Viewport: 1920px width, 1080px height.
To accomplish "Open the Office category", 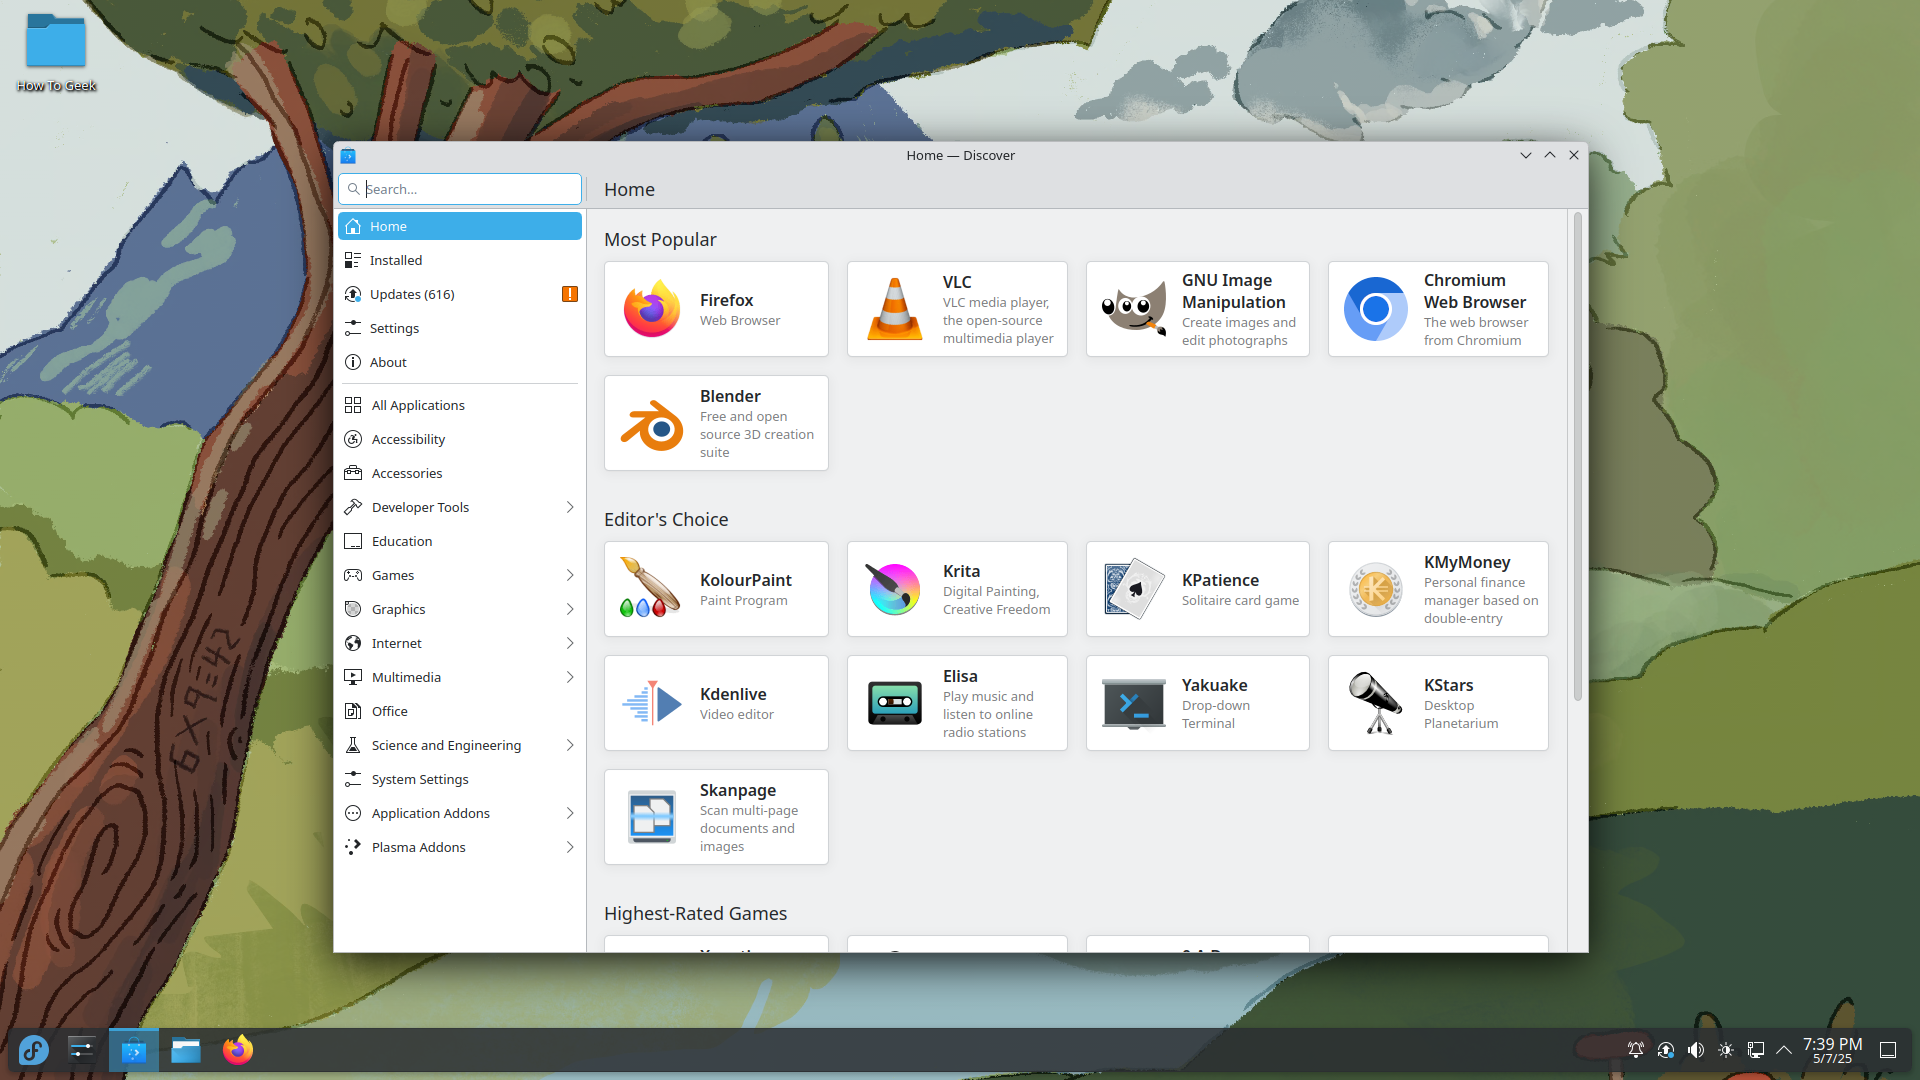I will (460, 711).
